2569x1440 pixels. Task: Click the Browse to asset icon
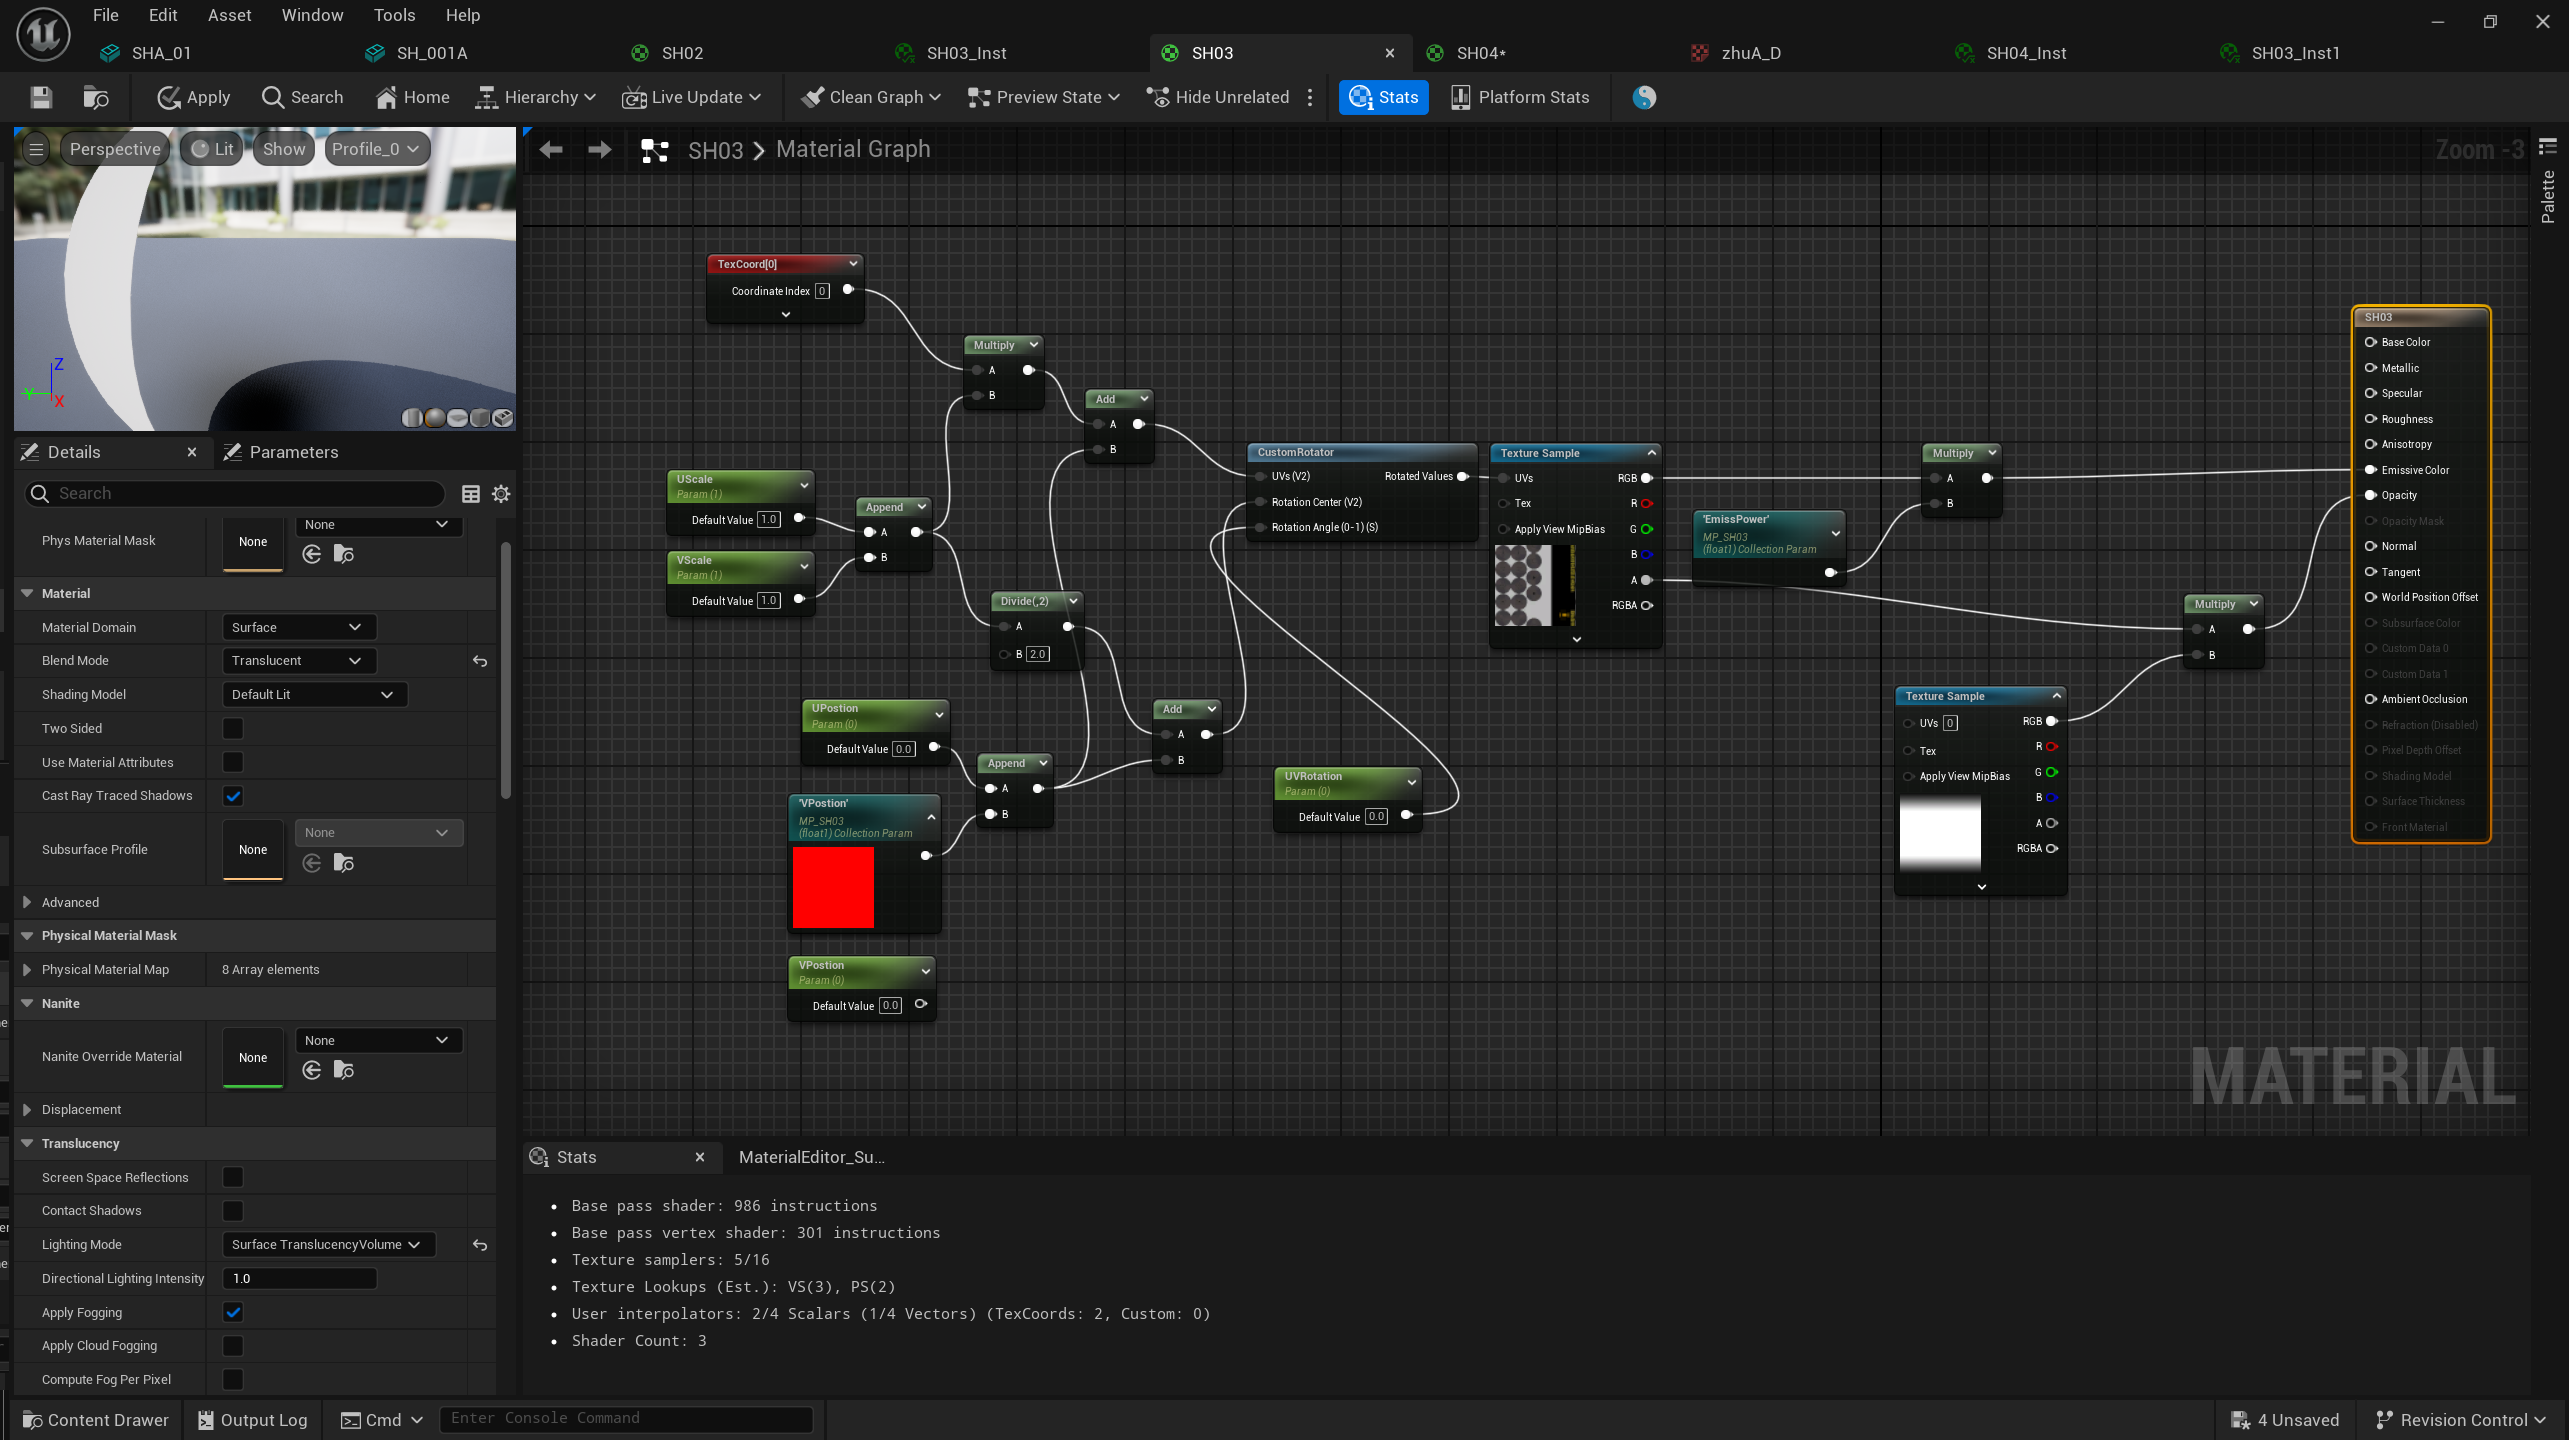tap(96, 97)
